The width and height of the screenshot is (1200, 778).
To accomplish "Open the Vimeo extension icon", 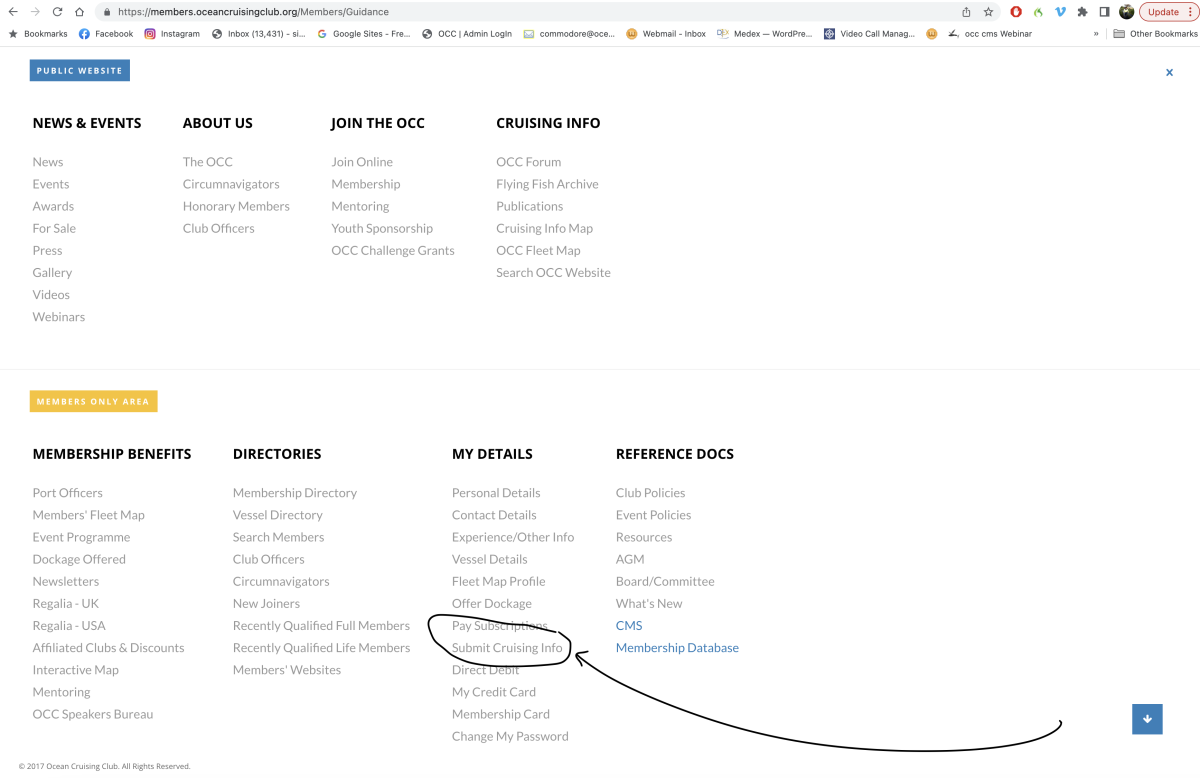I will pyautogui.click(x=1060, y=12).
